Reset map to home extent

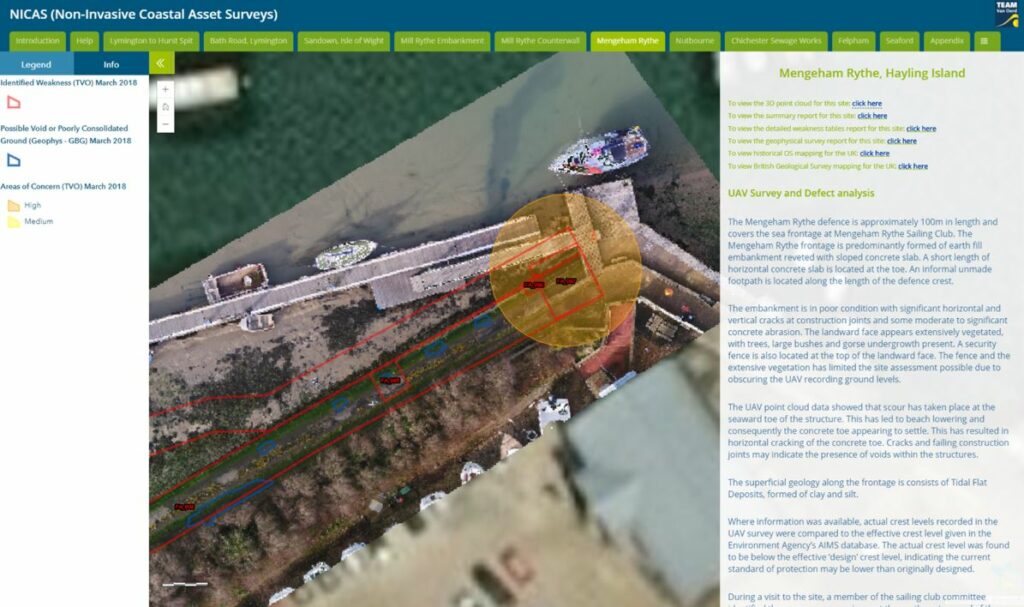(x=165, y=107)
